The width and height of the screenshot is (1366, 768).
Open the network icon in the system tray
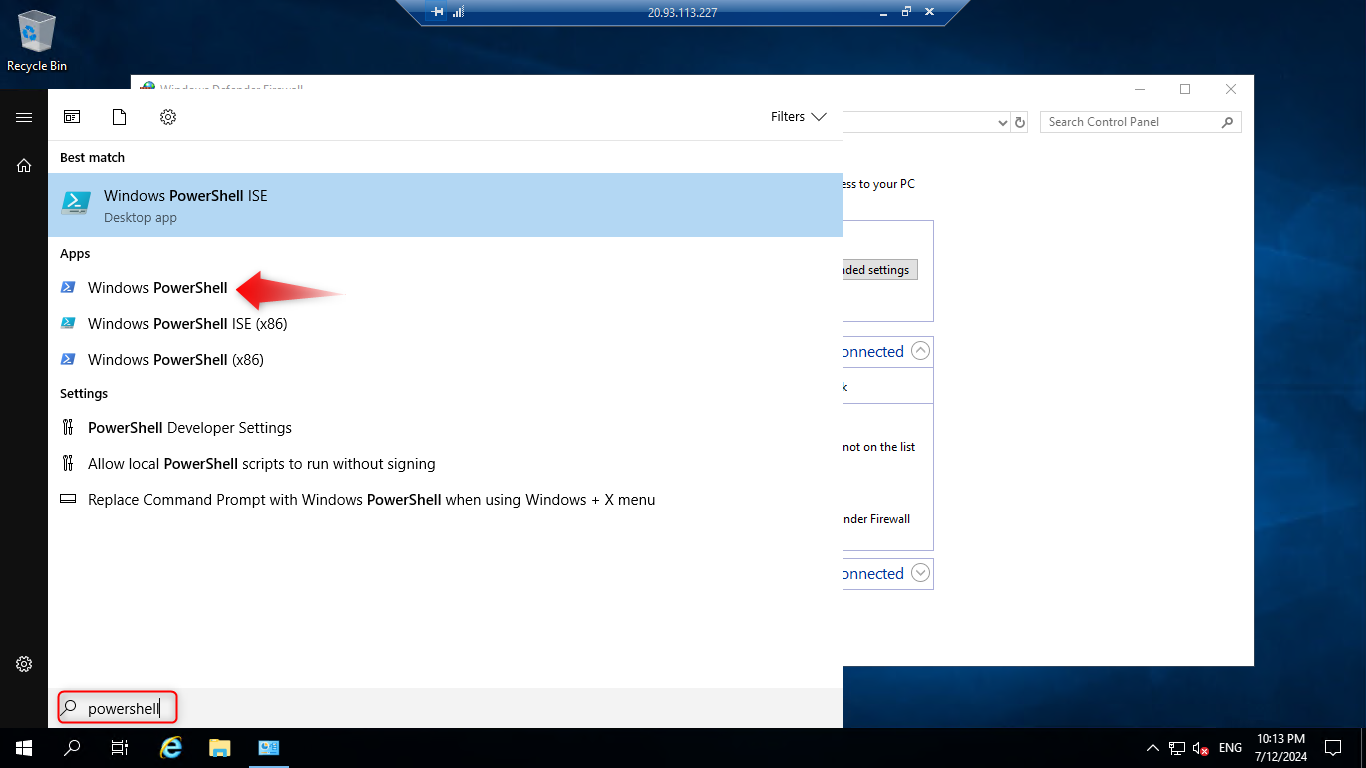point(1176,748)
